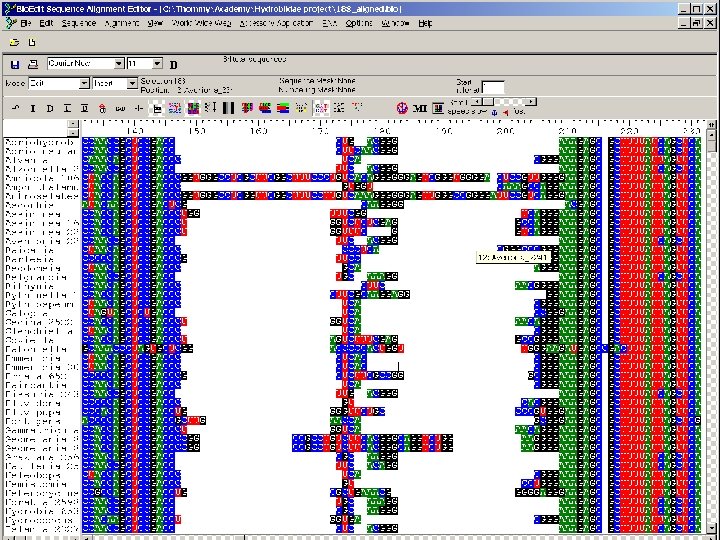Toggle the bold letter button beside font size
Screen dimensions: 720x540
tap(174, 65)
